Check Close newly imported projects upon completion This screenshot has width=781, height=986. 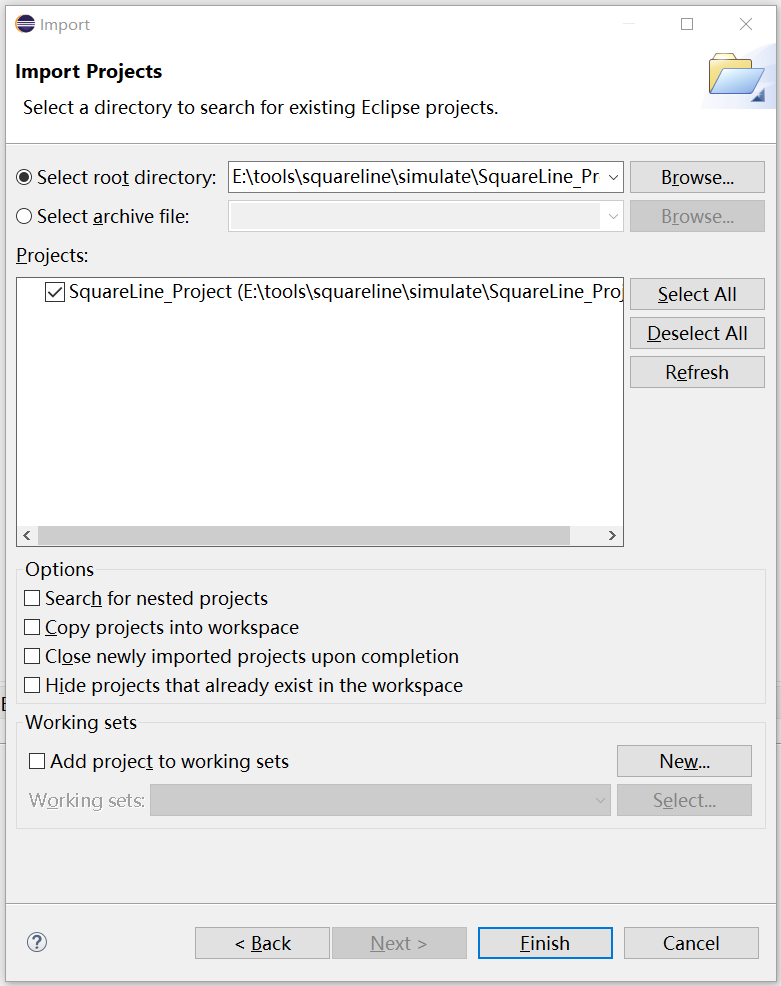(x=32, y=656)
